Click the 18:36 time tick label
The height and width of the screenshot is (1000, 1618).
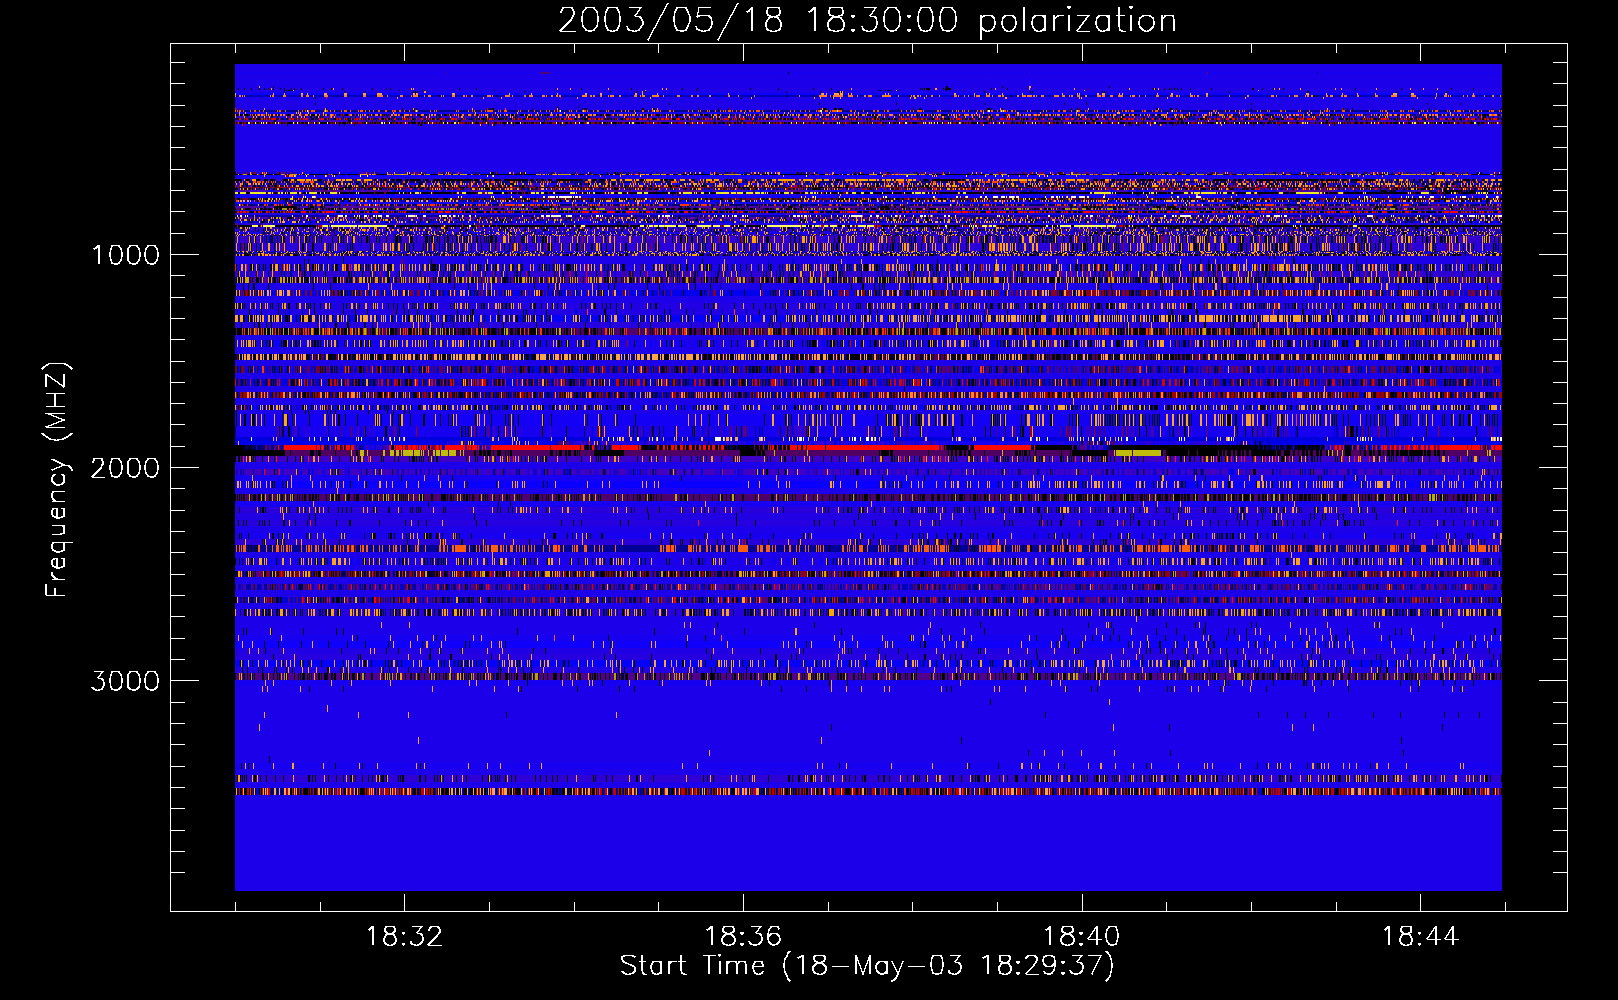tap(743, 937)
